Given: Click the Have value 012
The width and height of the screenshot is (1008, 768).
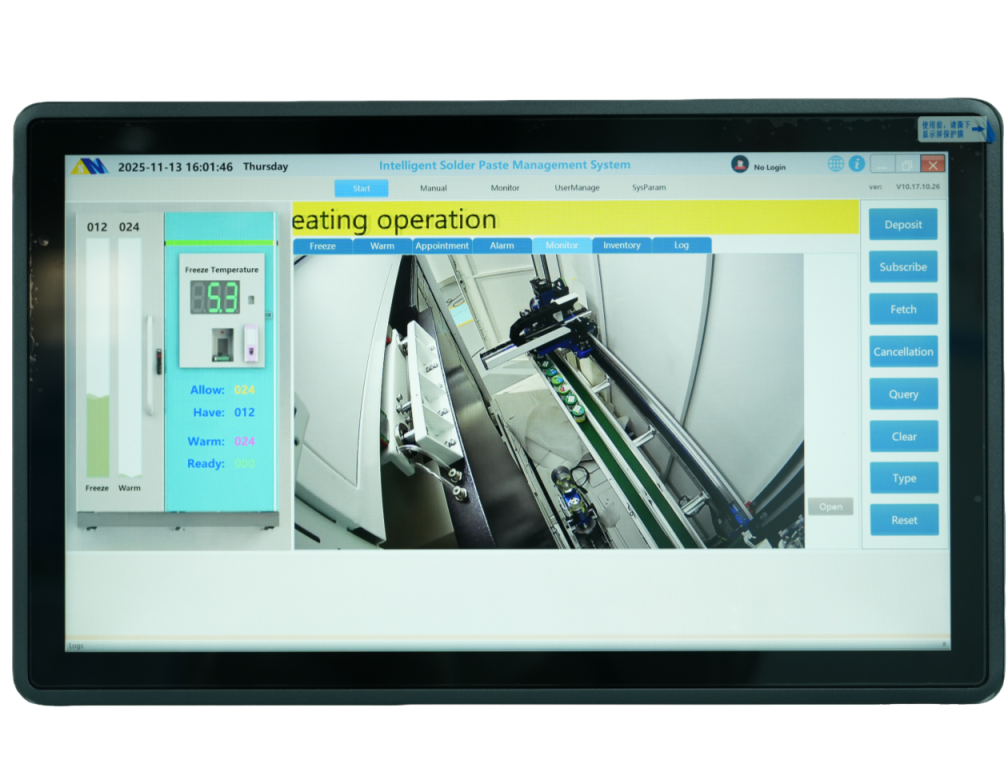Looking at the screenshot, I should (244, 412).
